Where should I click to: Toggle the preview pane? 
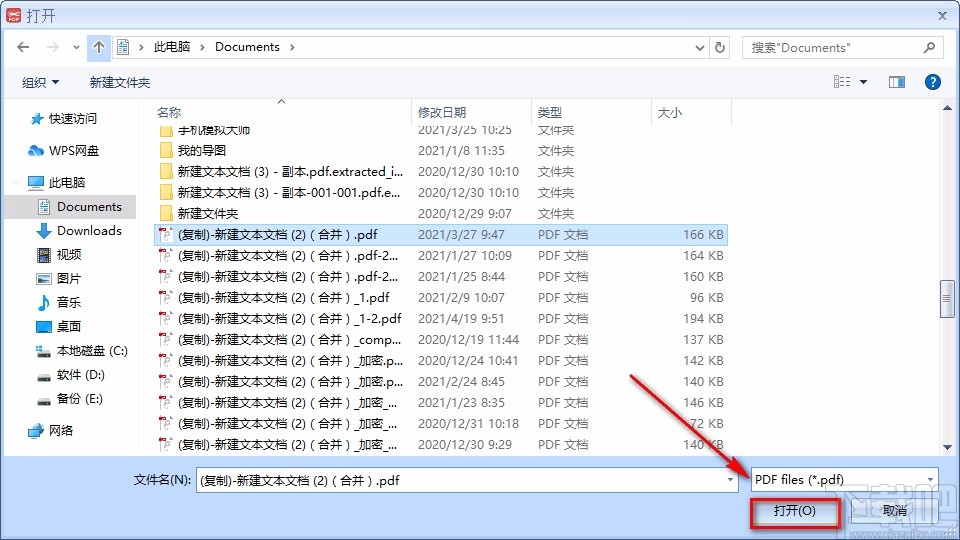(x=897, y=81)
